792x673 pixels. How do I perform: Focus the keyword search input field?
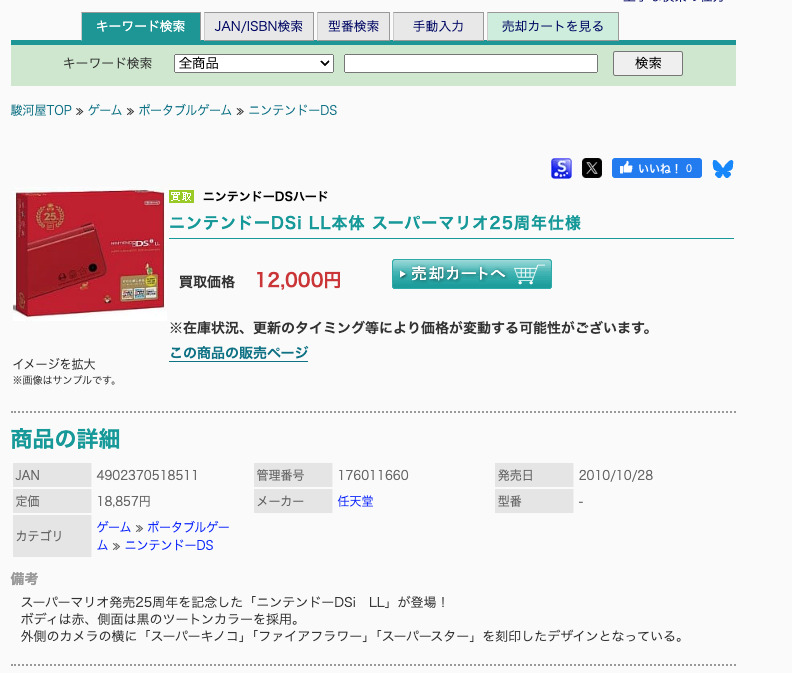tap(471, 64)
